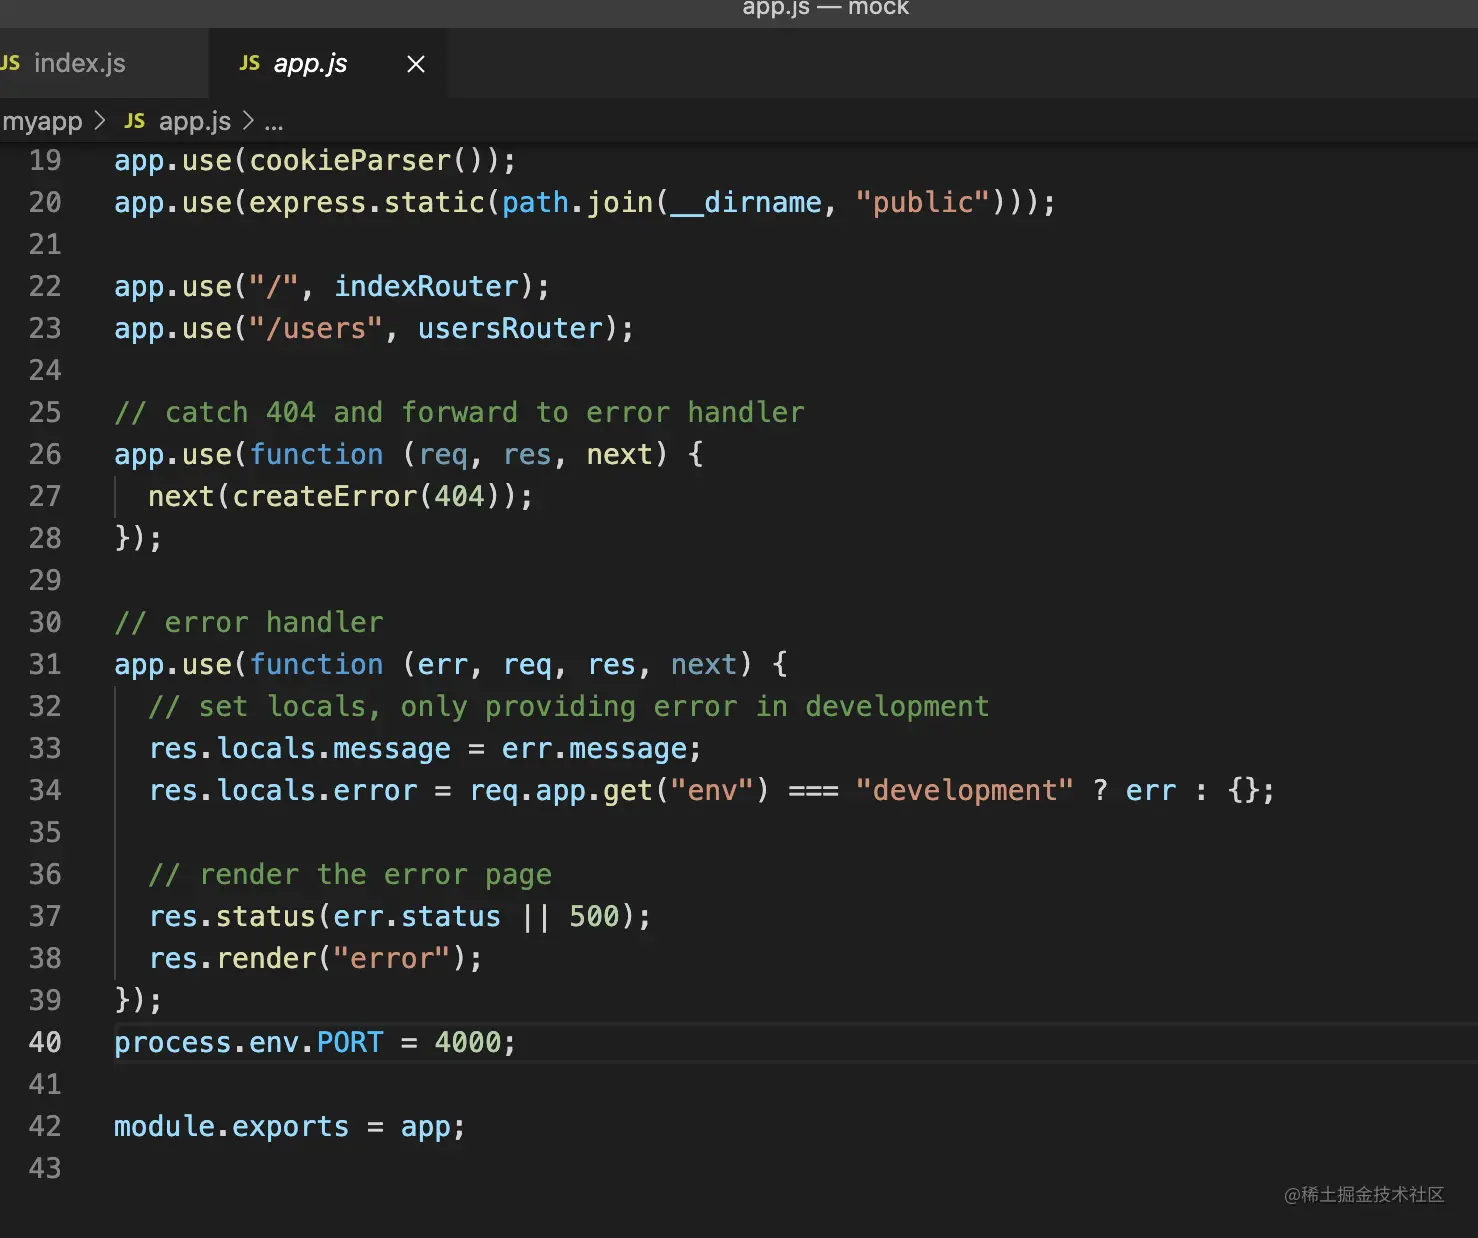Image resolution: width=1478 pixels, height=1238 pixels.
Task: Click line number 26 in the gutter
Action: click(45, 454)
